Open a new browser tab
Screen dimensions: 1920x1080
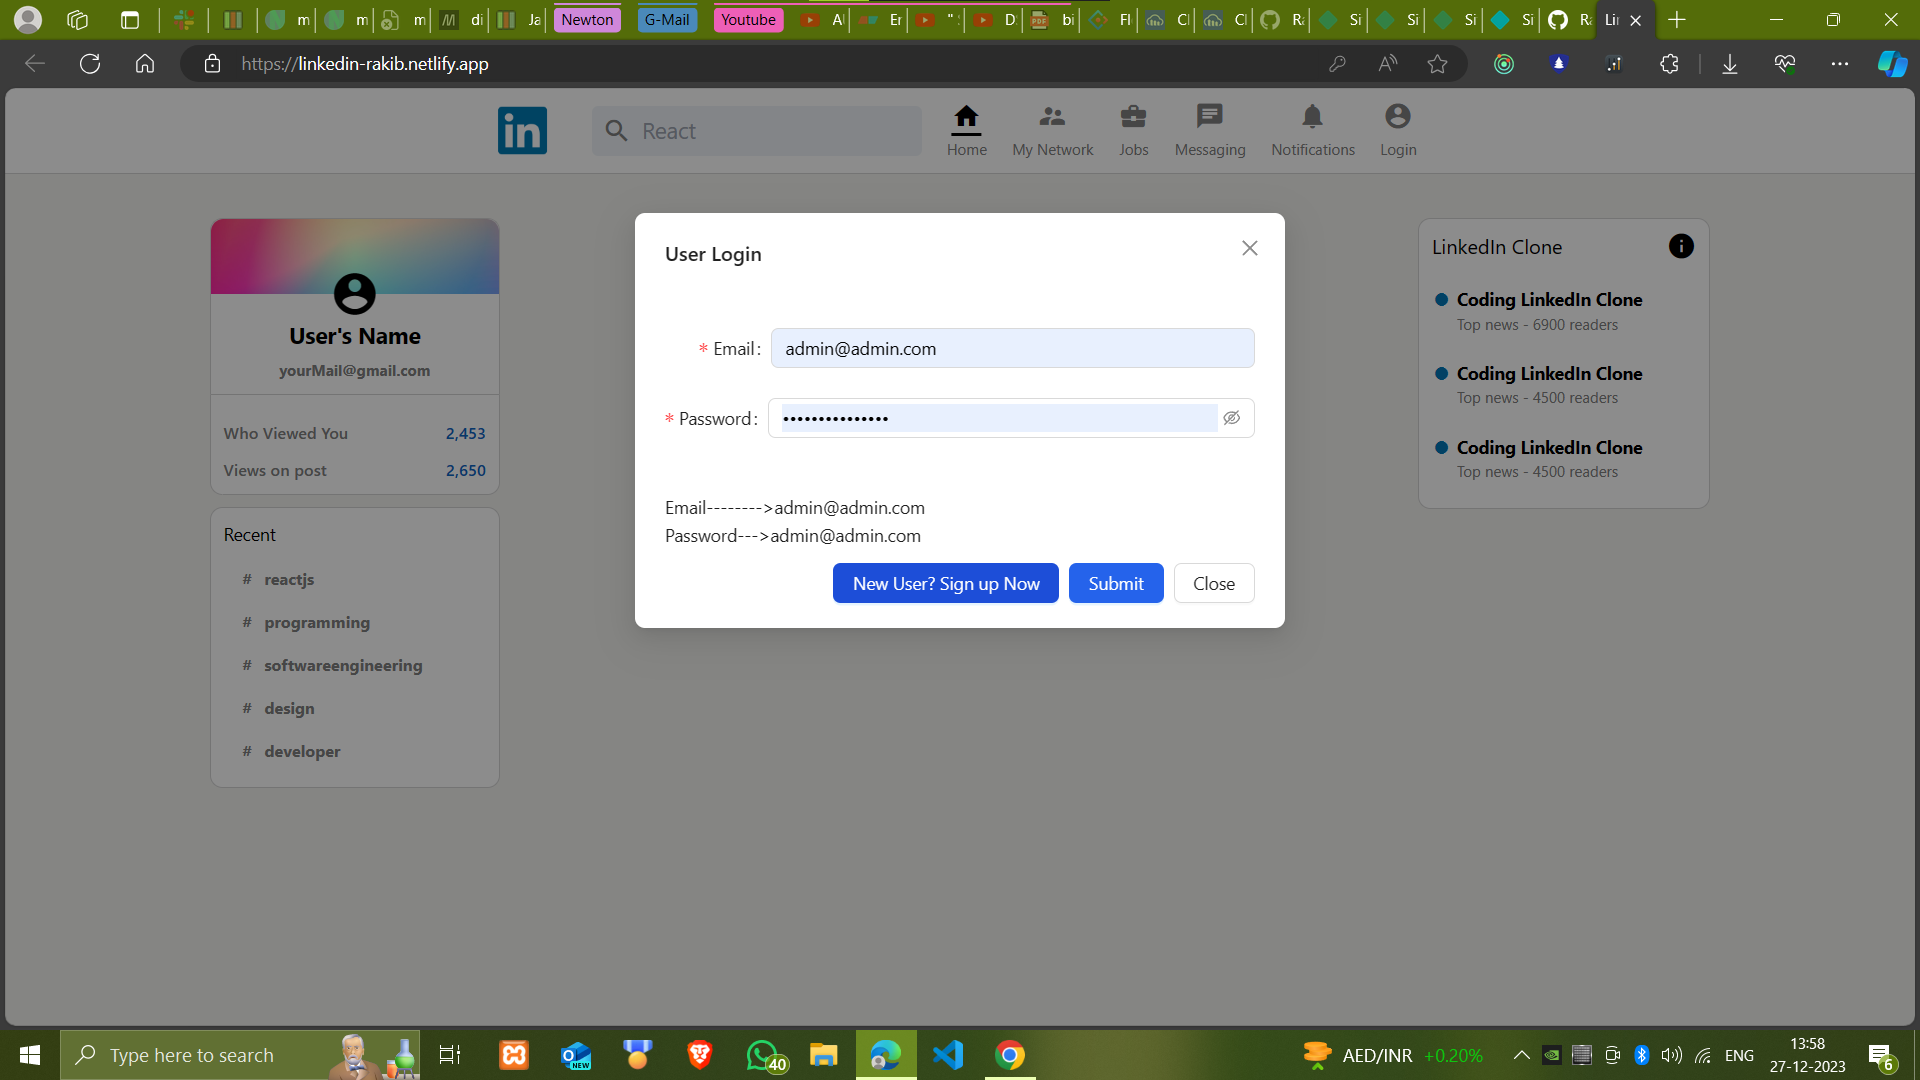coord(1677,19)
